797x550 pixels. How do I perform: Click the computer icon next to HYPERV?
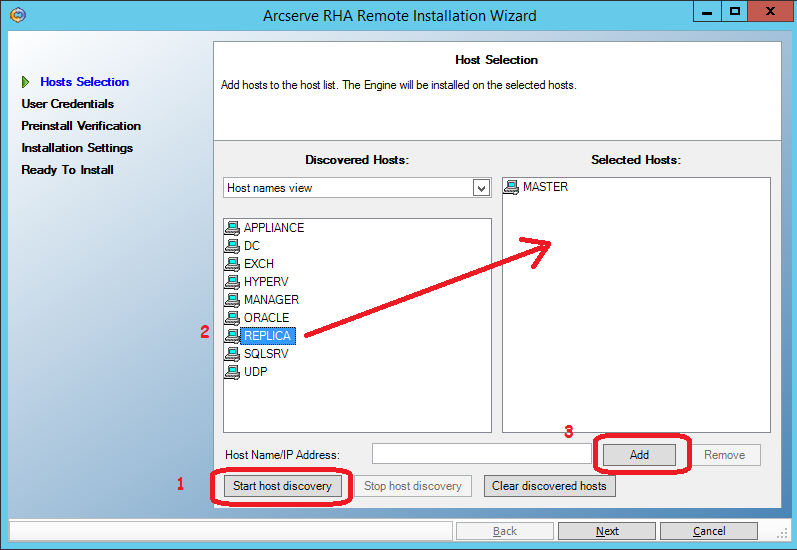pyautogui.click(x=232, y=282)
